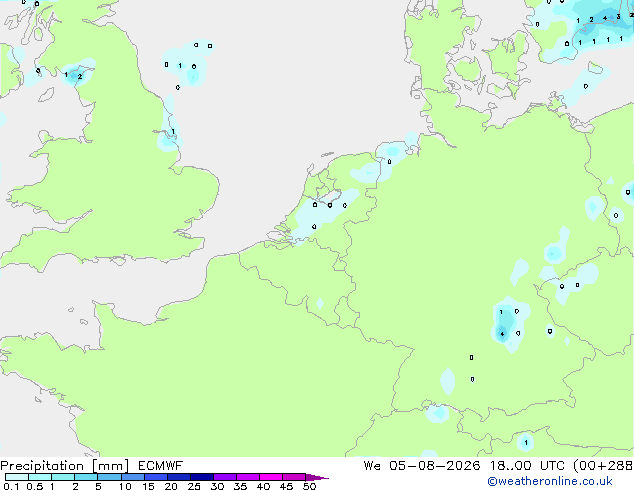The image size is (634, 490).
Task: Click the 'We 05-08-2026' date text
Action: tap(422, 466)
